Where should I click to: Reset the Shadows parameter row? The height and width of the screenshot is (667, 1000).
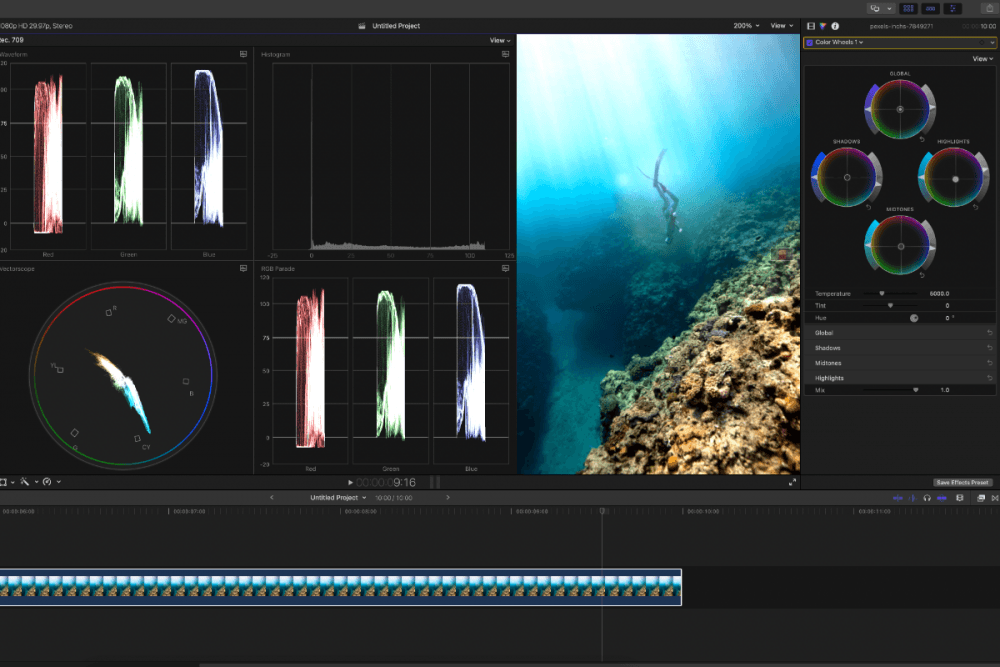(x=990, y=348)
